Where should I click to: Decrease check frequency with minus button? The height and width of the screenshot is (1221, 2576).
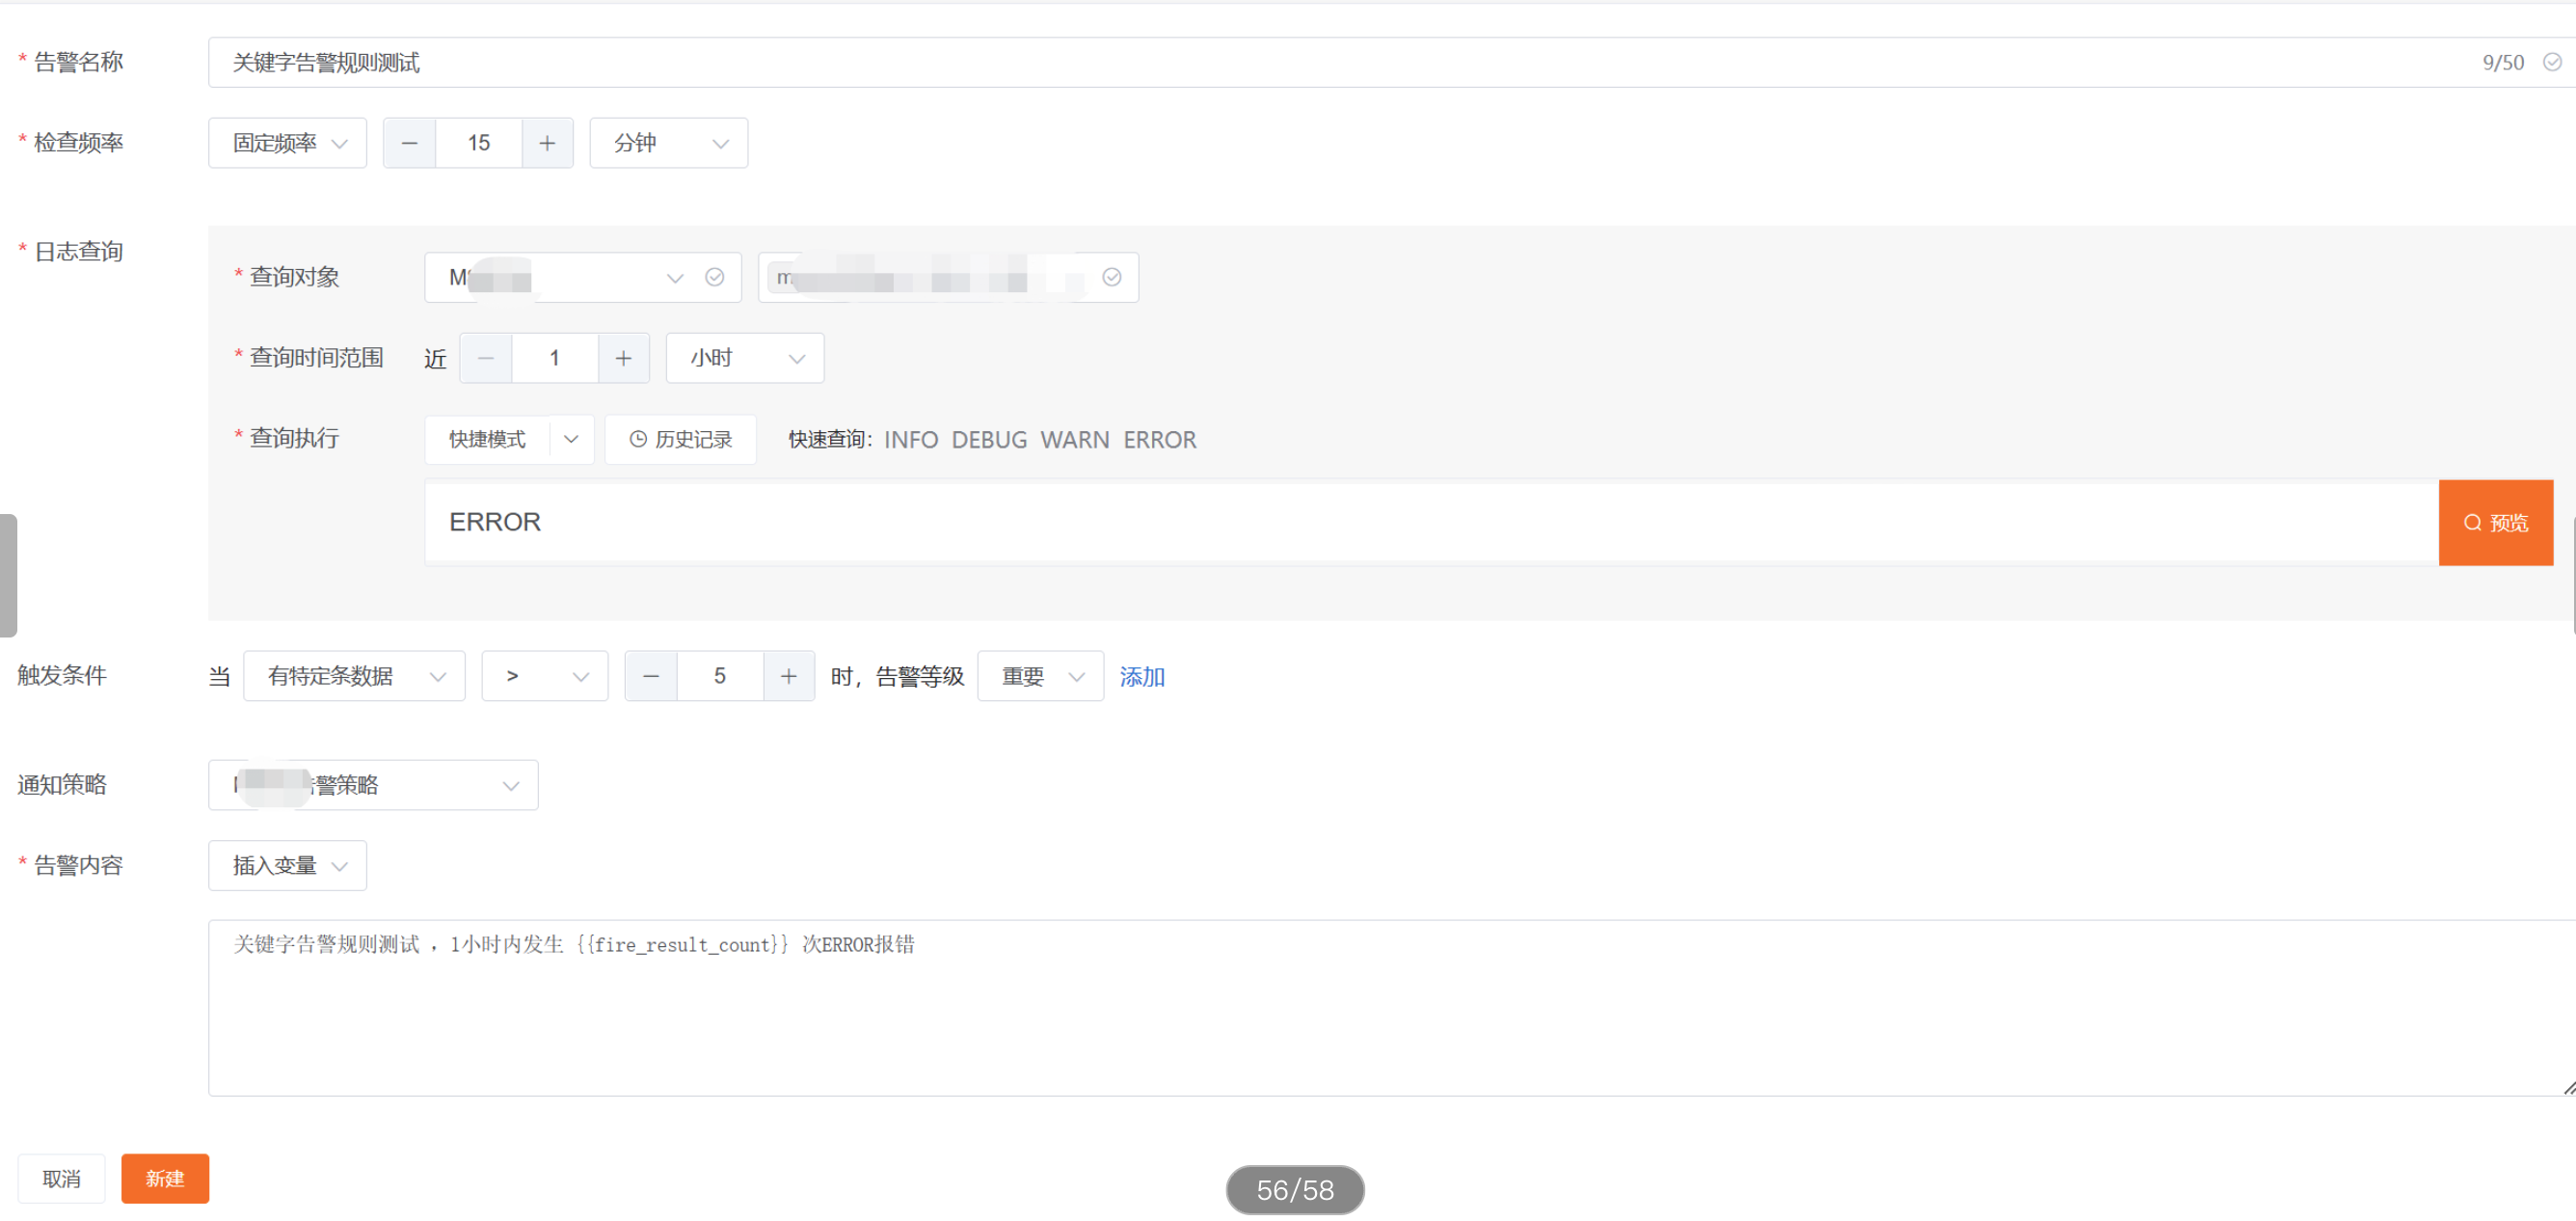[x=409, y=143]
